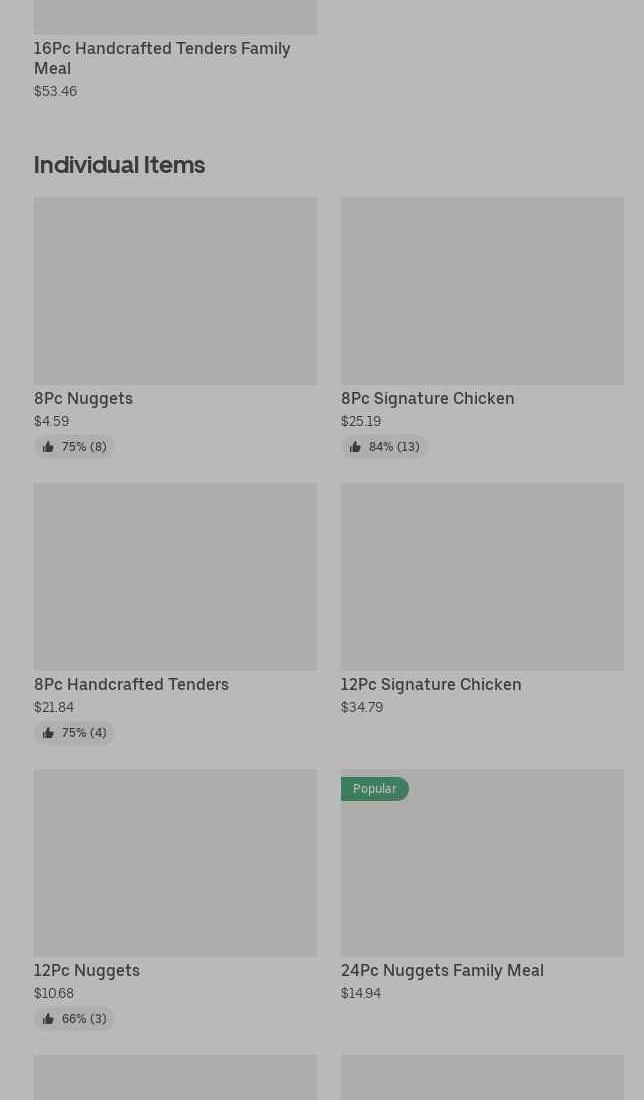This screenshot has width=644, height=1100.
Task: Open the 24Pc Nuggets Family Meal image
Action: point(482,870)
